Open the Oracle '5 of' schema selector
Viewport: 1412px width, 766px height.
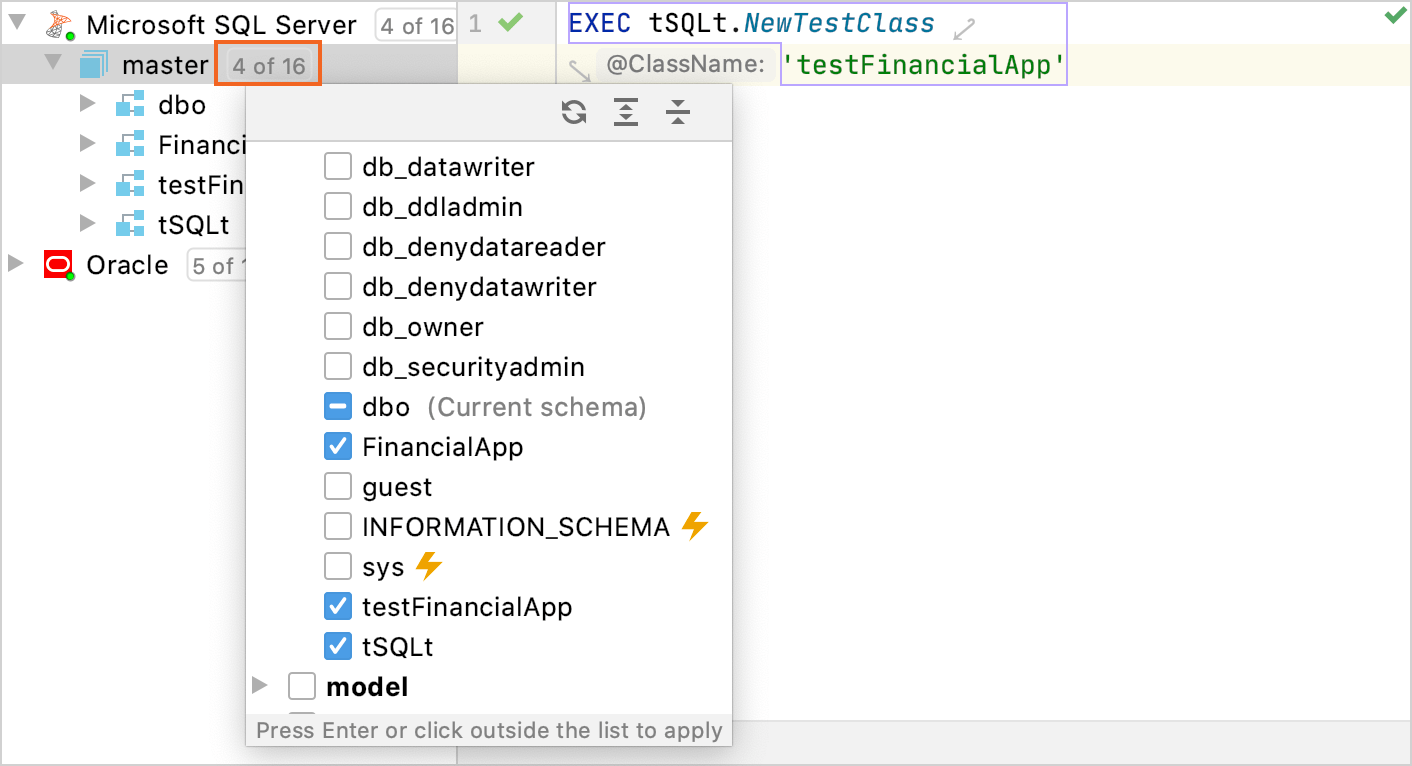(x=217, y=266)
